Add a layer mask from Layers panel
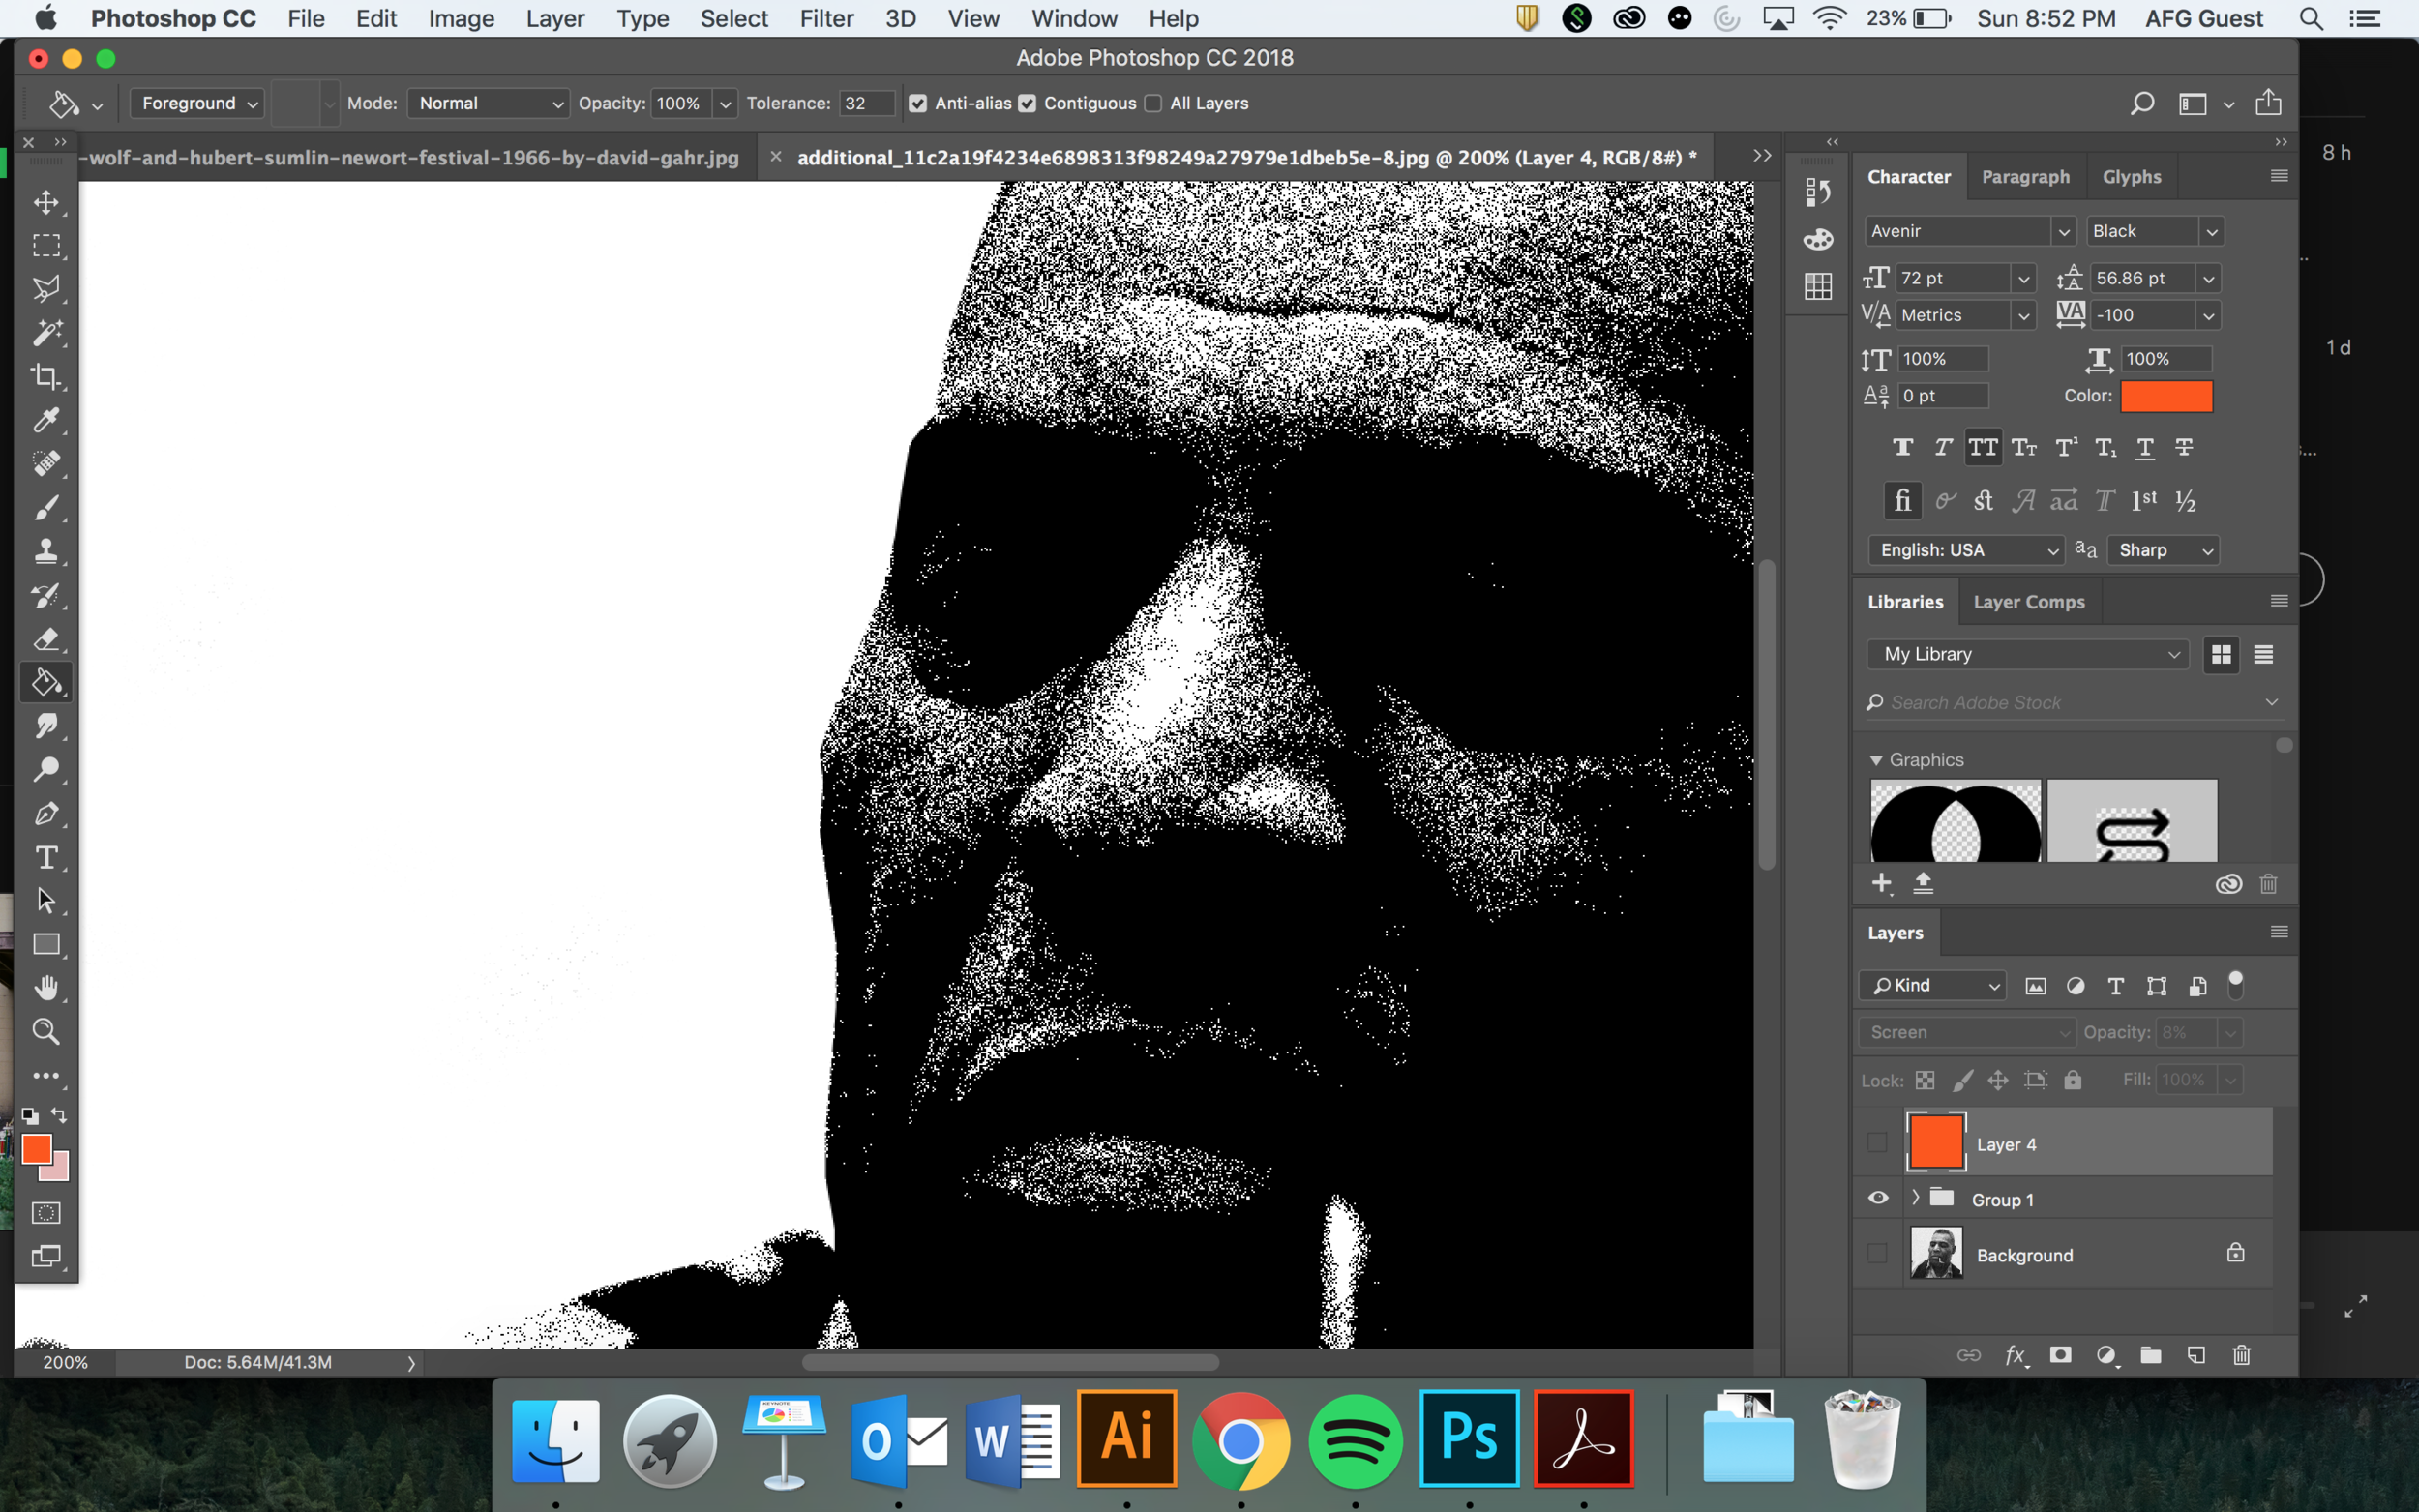 2060,1355
